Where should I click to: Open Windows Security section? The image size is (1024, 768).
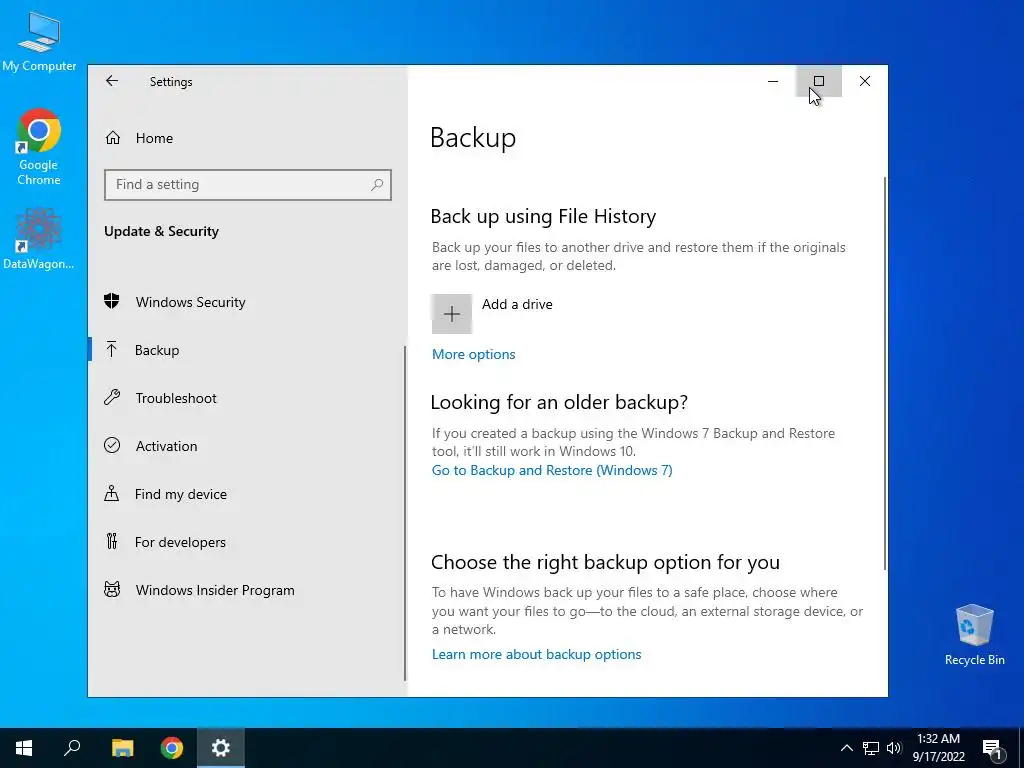(248, 302)
